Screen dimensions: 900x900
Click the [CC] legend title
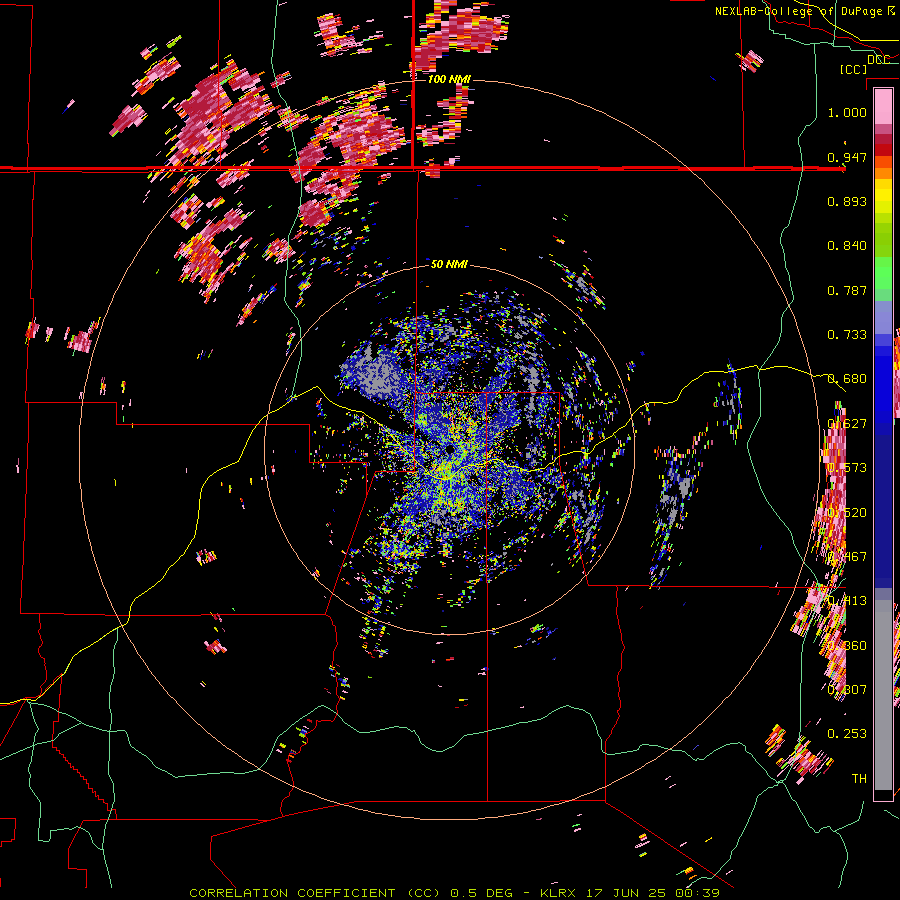854,69
